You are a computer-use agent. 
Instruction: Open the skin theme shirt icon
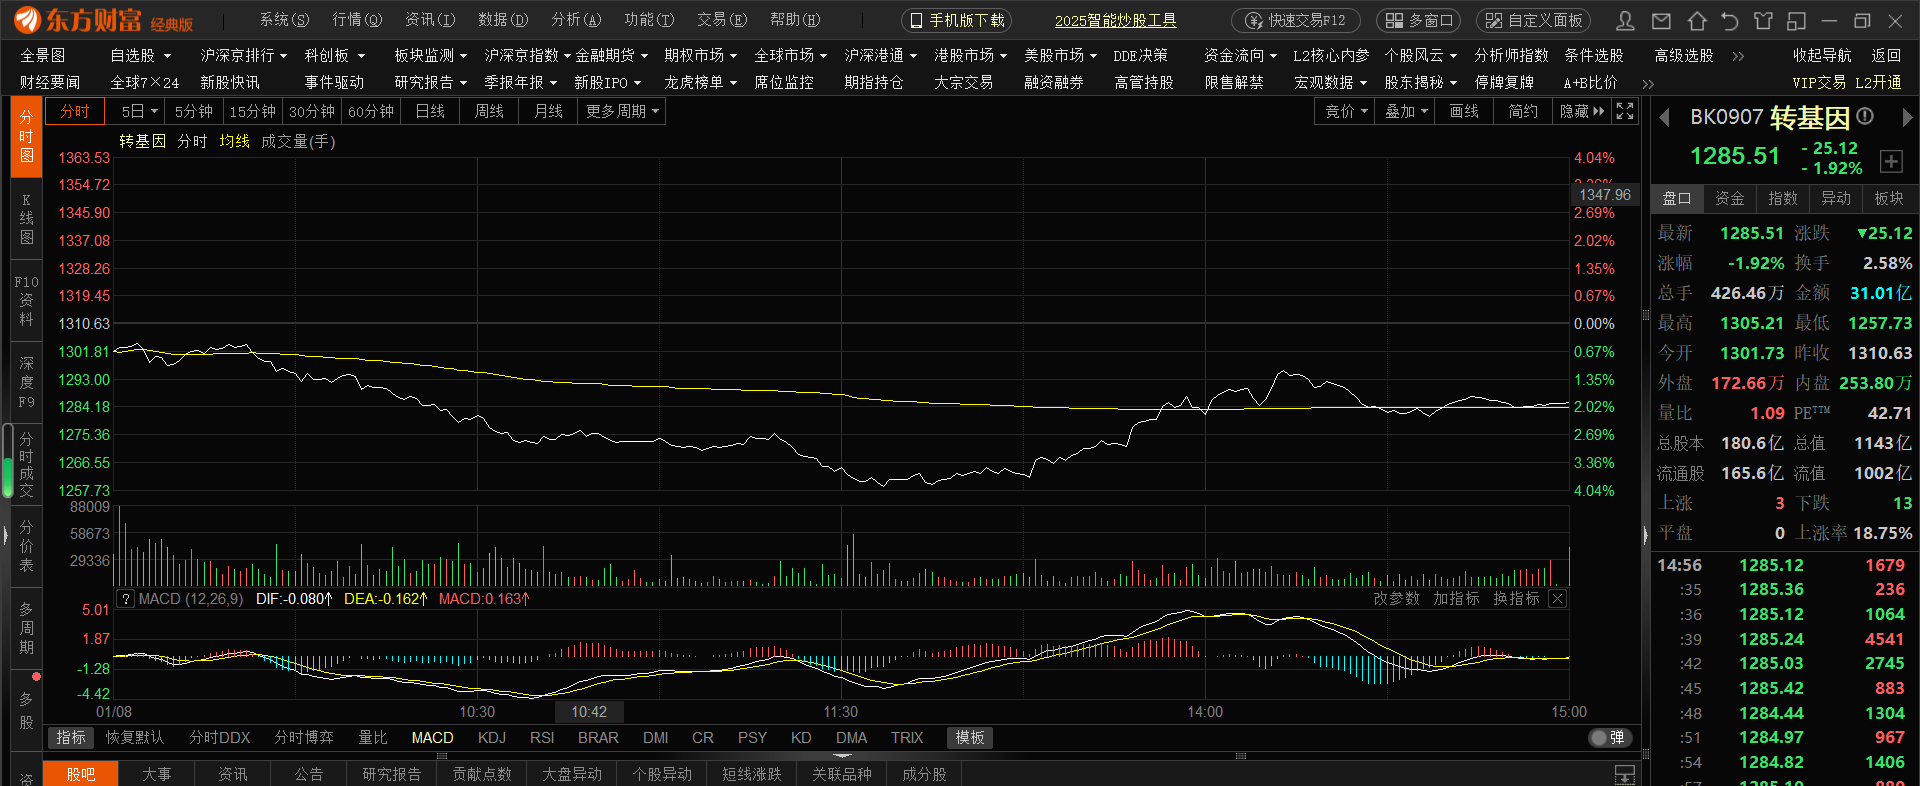click(x=1763, y=21)
